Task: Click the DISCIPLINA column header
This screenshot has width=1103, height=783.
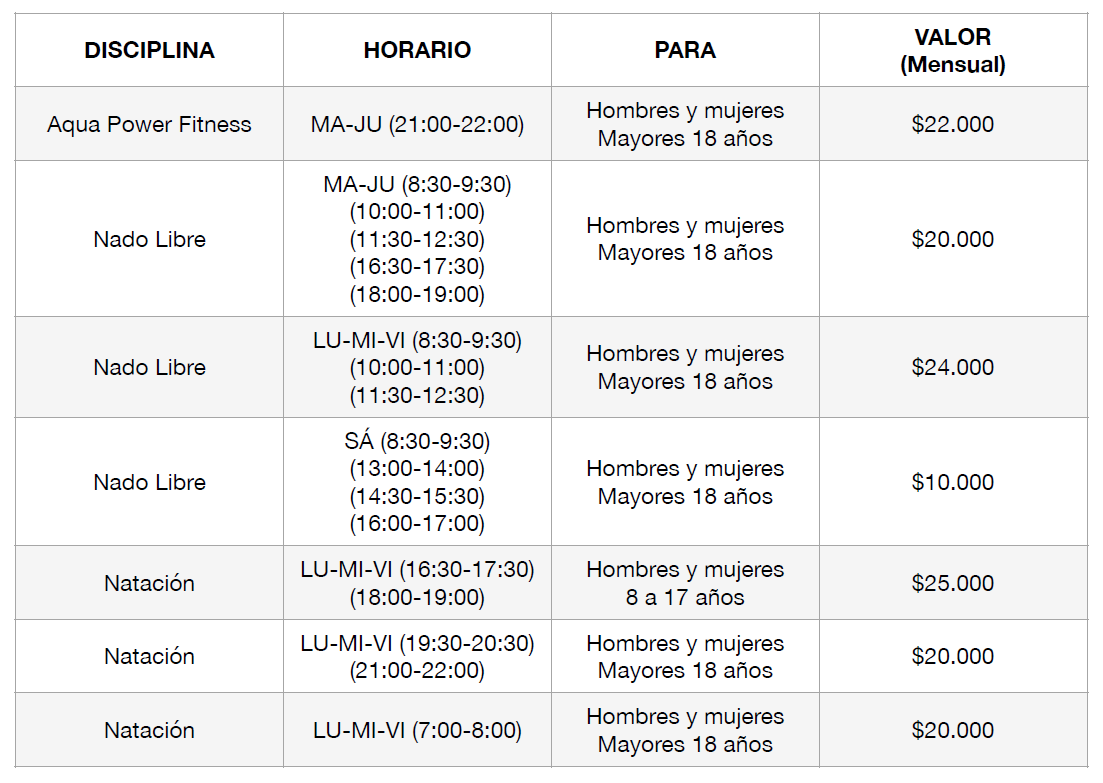Action: 149,51
